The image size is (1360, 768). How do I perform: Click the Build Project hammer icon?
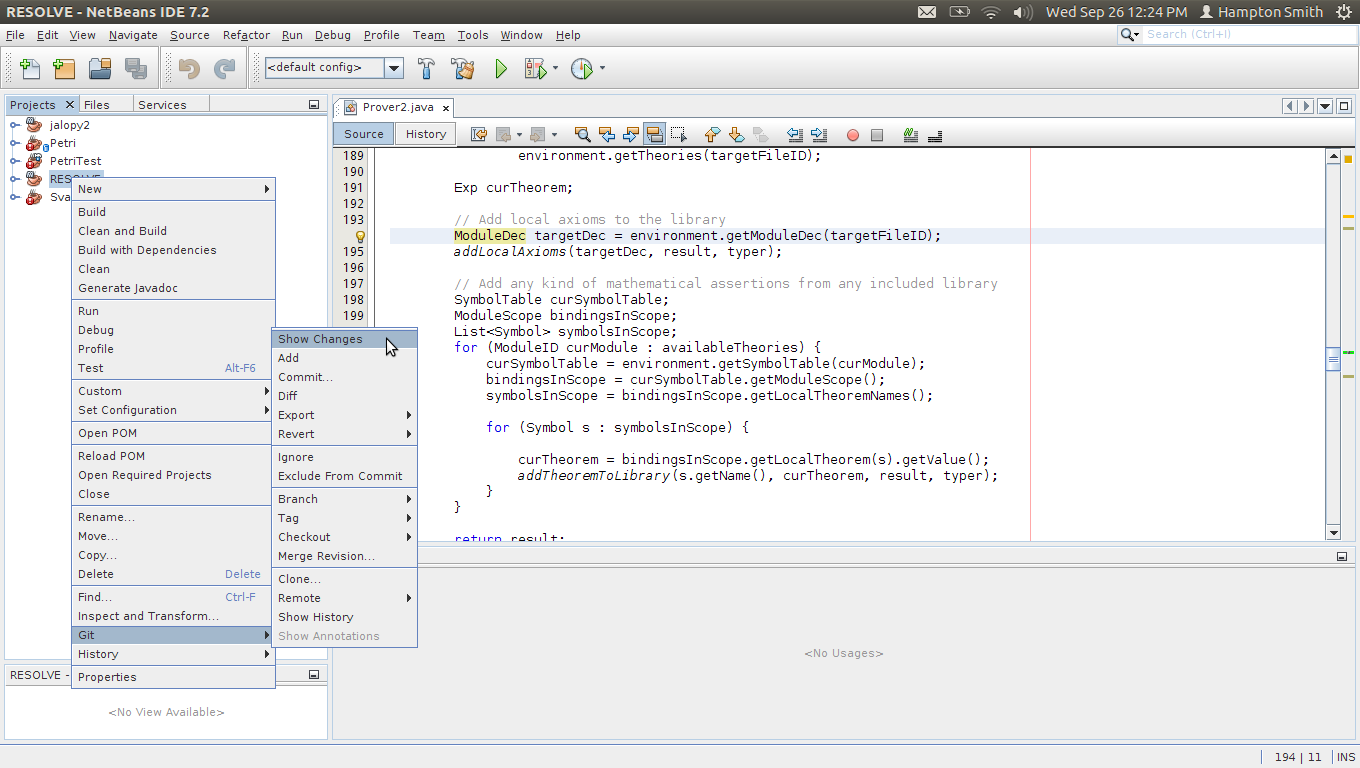(426, 69)
